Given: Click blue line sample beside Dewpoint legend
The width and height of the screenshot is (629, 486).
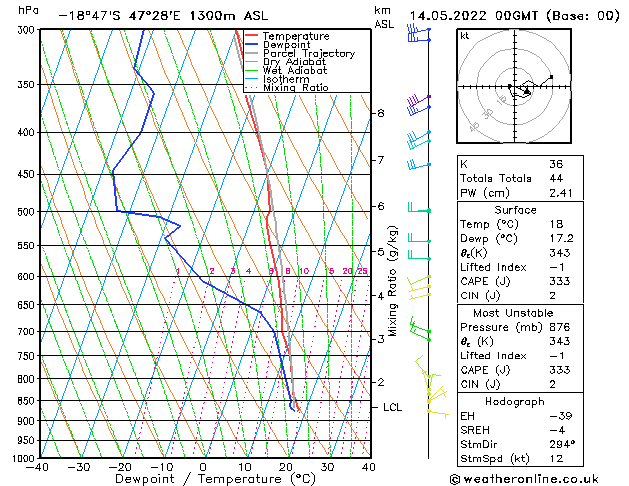Looking at the screenshot, I should 252,44.
